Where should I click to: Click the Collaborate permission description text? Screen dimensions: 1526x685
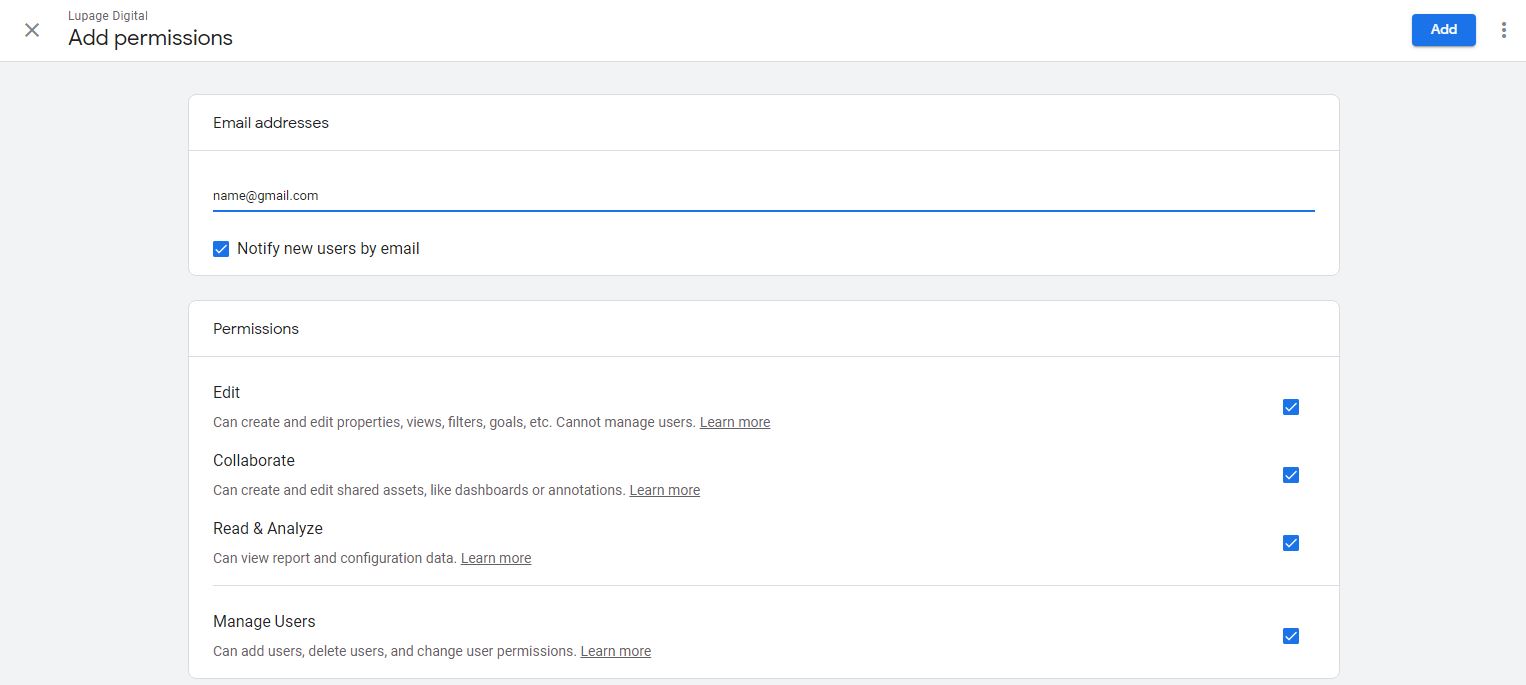click(x=420, y=490)
